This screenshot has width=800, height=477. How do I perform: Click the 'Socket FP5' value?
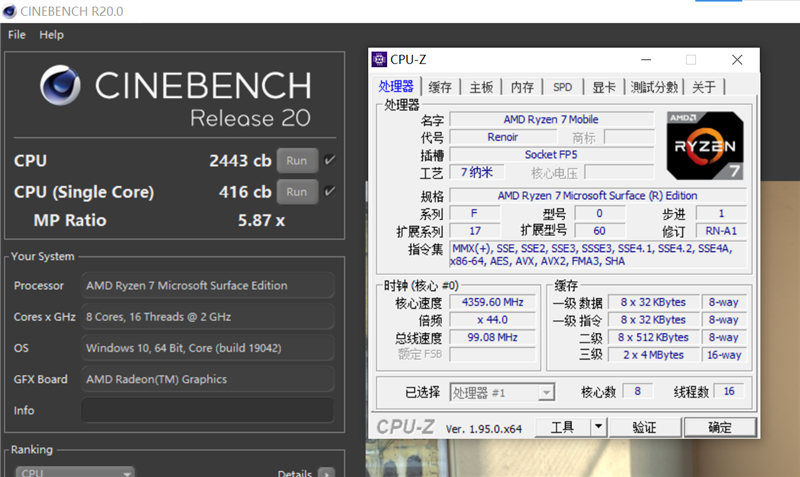[551, 155]
